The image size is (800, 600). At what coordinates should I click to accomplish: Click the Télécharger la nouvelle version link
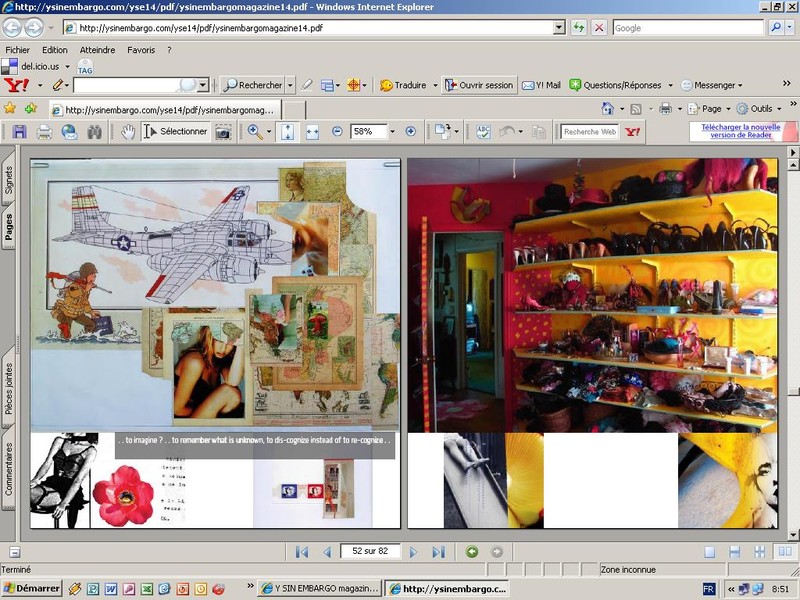click(x=740, y=132)
